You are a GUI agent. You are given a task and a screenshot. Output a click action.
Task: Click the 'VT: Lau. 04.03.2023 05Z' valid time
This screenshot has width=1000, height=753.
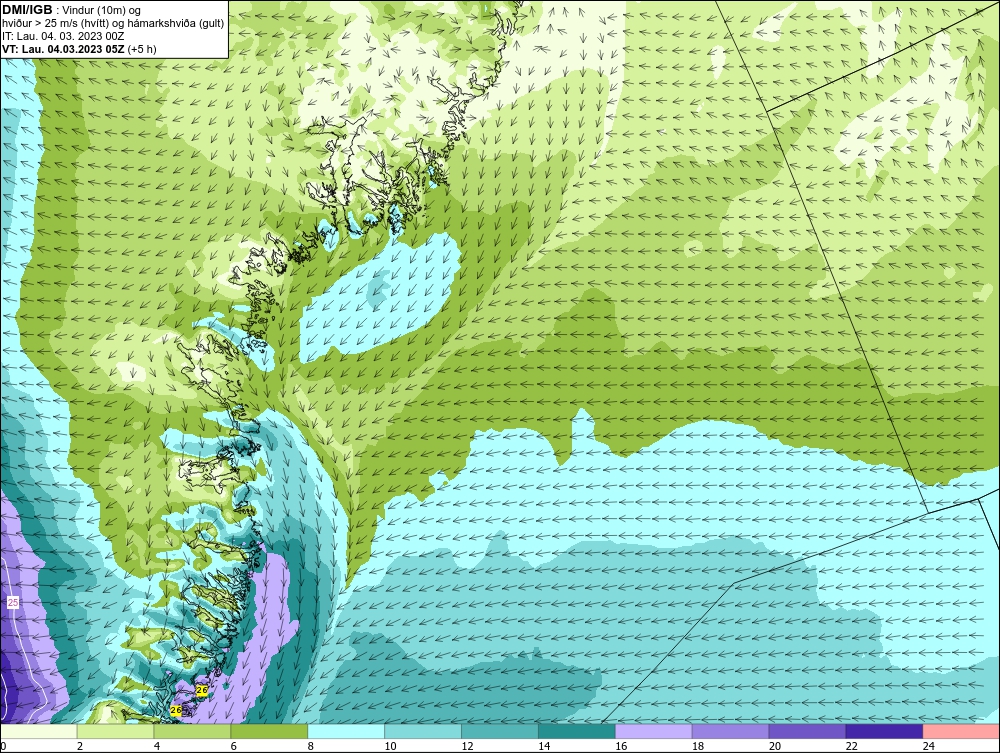(63, 49)
